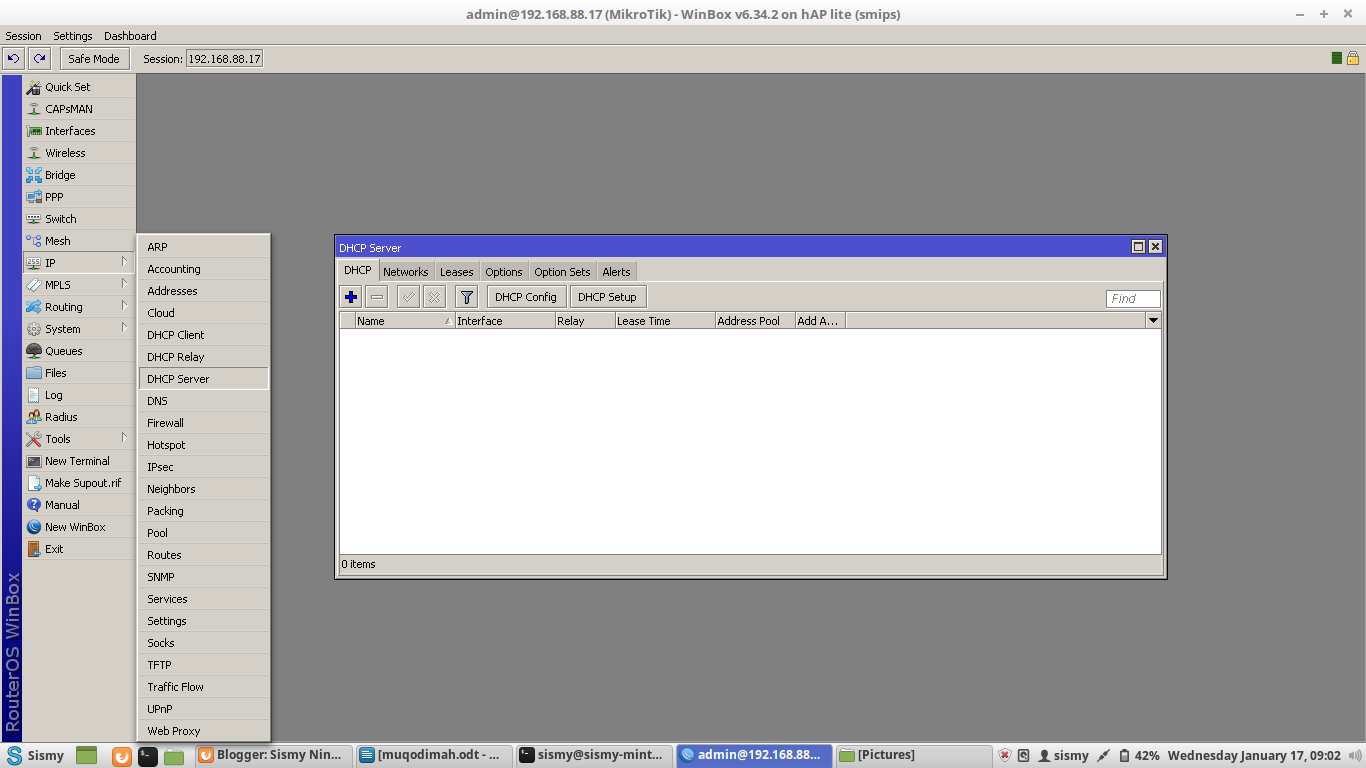Click the DHCP Setup button

(x=607, y=297)
